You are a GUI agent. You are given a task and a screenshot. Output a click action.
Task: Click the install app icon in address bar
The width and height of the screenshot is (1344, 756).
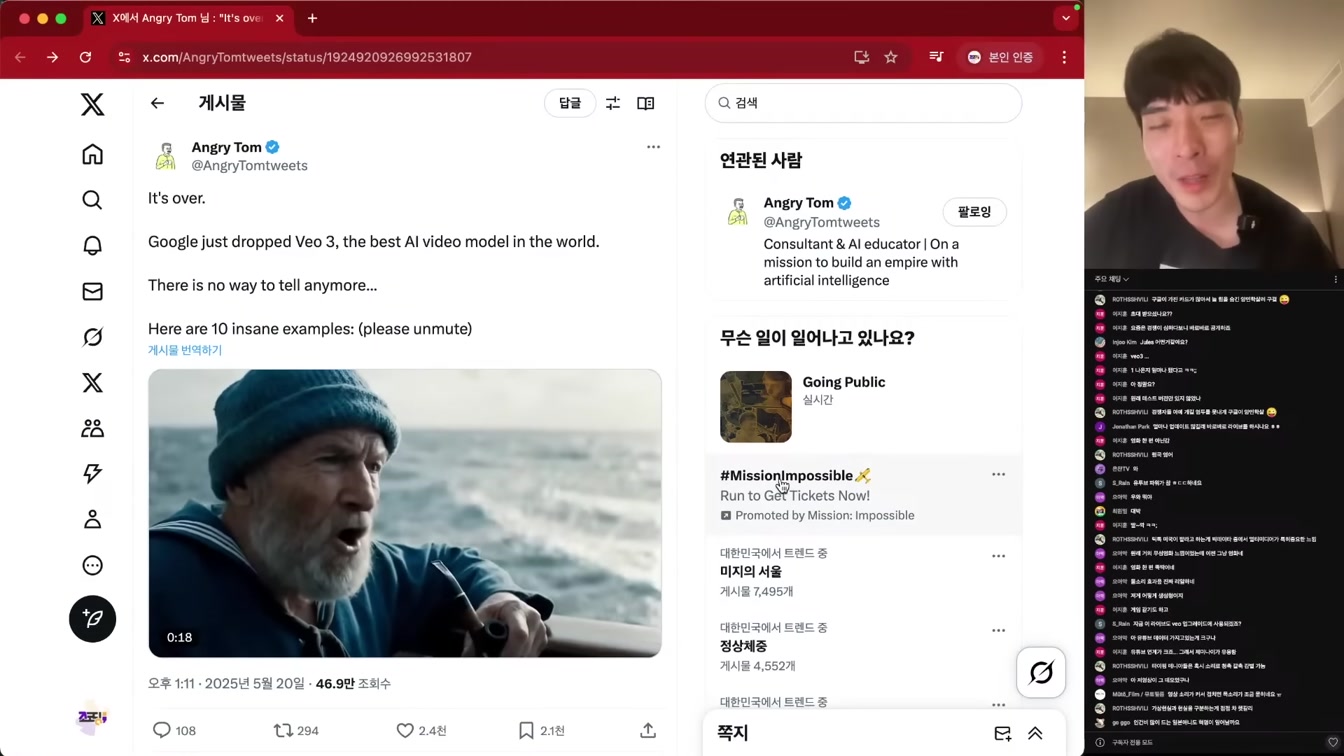[861, 58]
